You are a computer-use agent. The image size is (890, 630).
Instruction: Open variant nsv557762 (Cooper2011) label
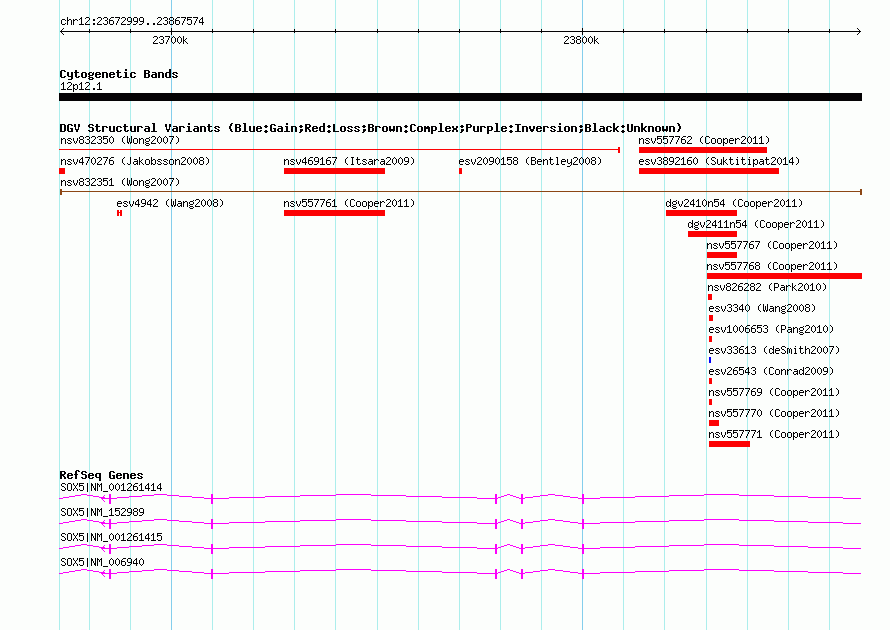coord(704,140)
